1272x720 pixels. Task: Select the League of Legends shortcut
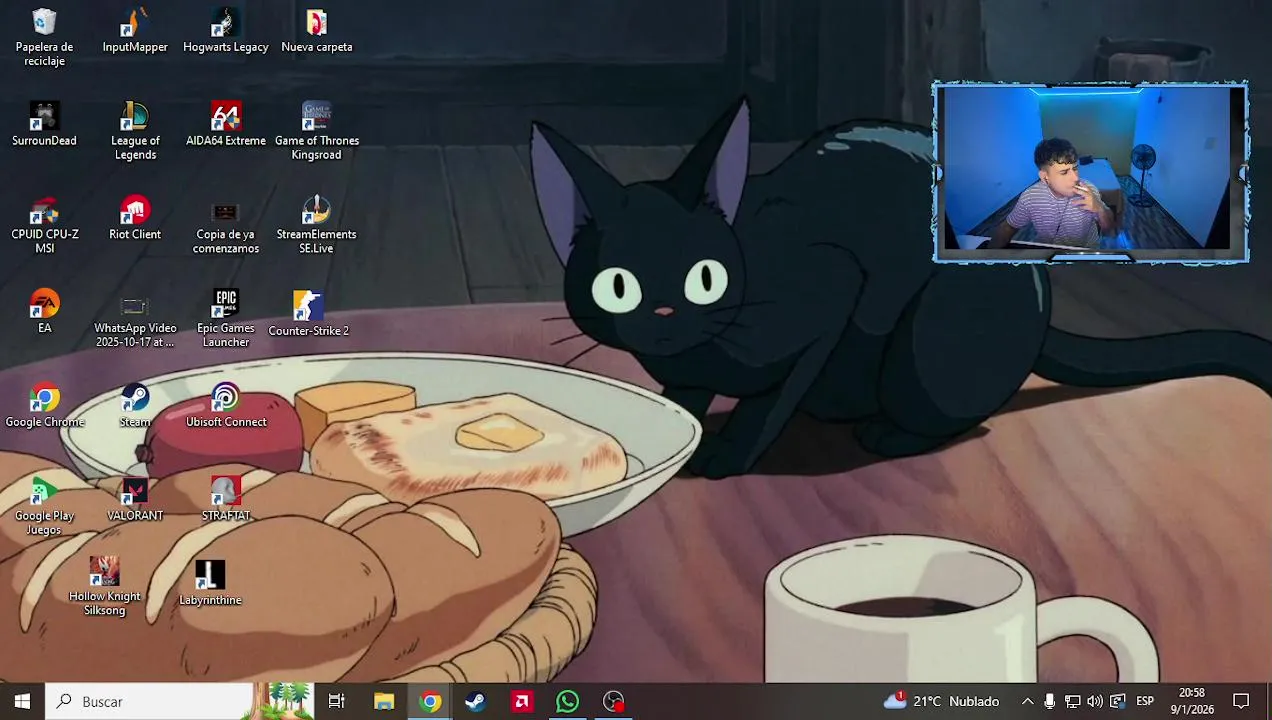(x=135, y=131)
